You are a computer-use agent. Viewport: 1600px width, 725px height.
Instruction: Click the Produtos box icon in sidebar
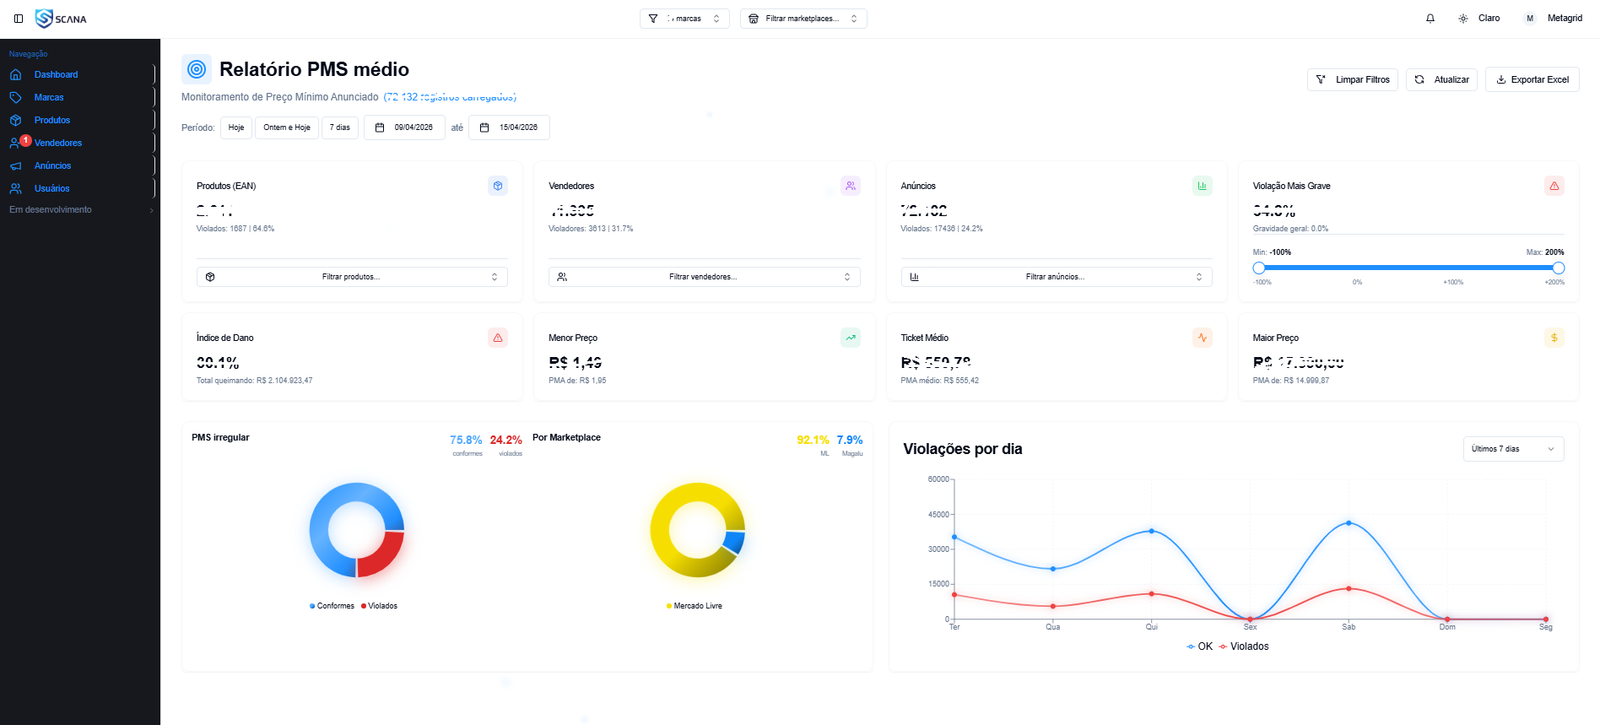15,120
